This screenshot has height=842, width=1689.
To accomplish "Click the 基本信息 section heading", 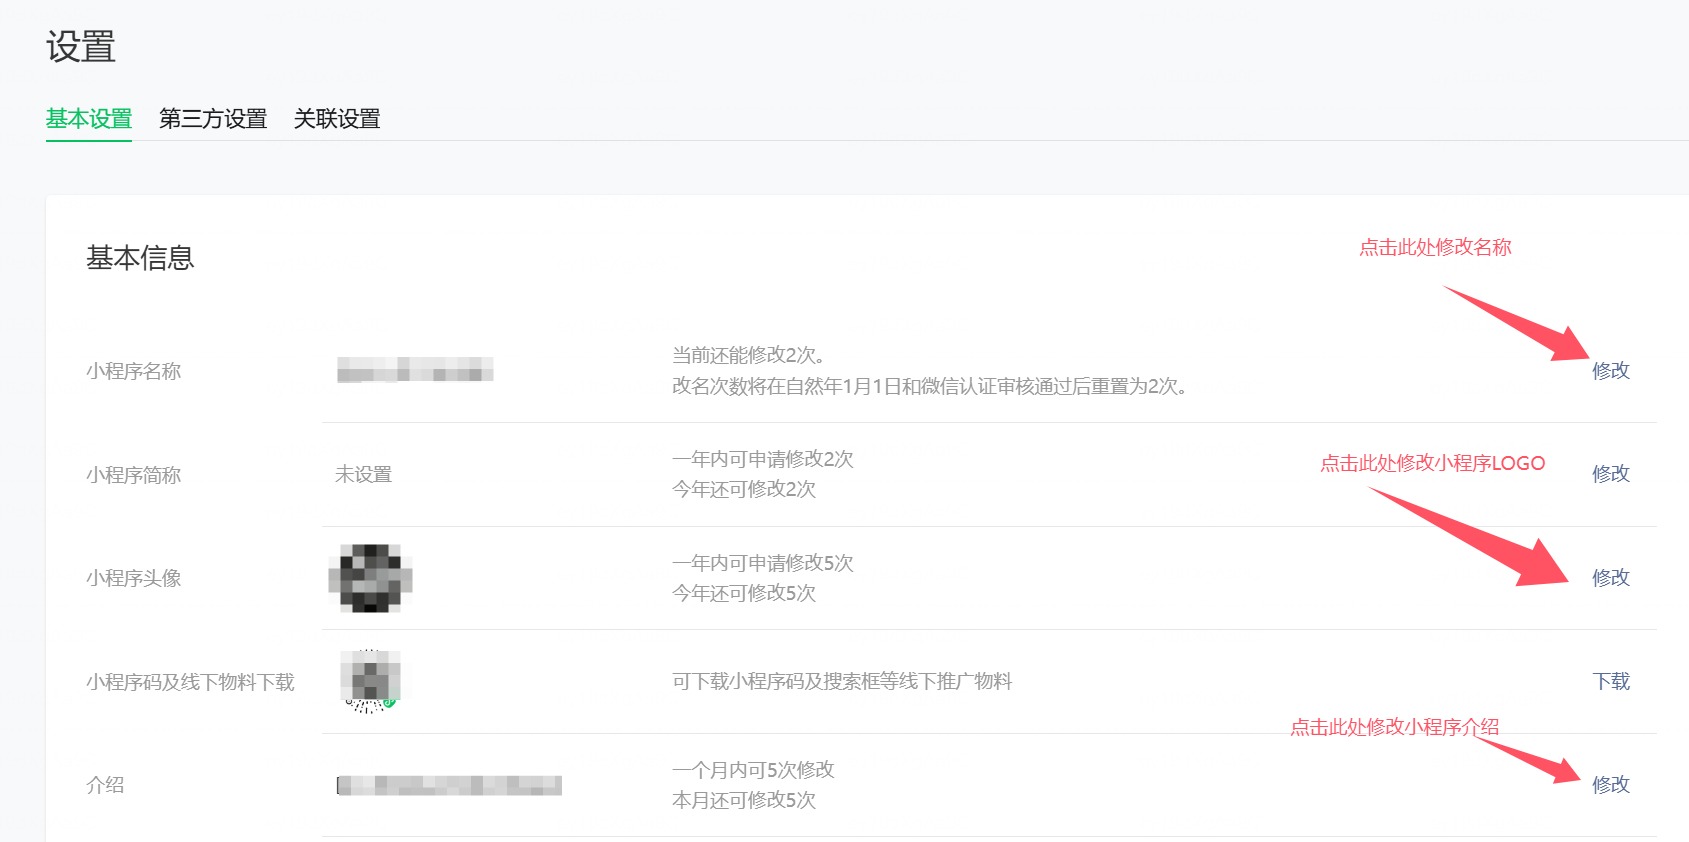I will click(x=140, y=258).
